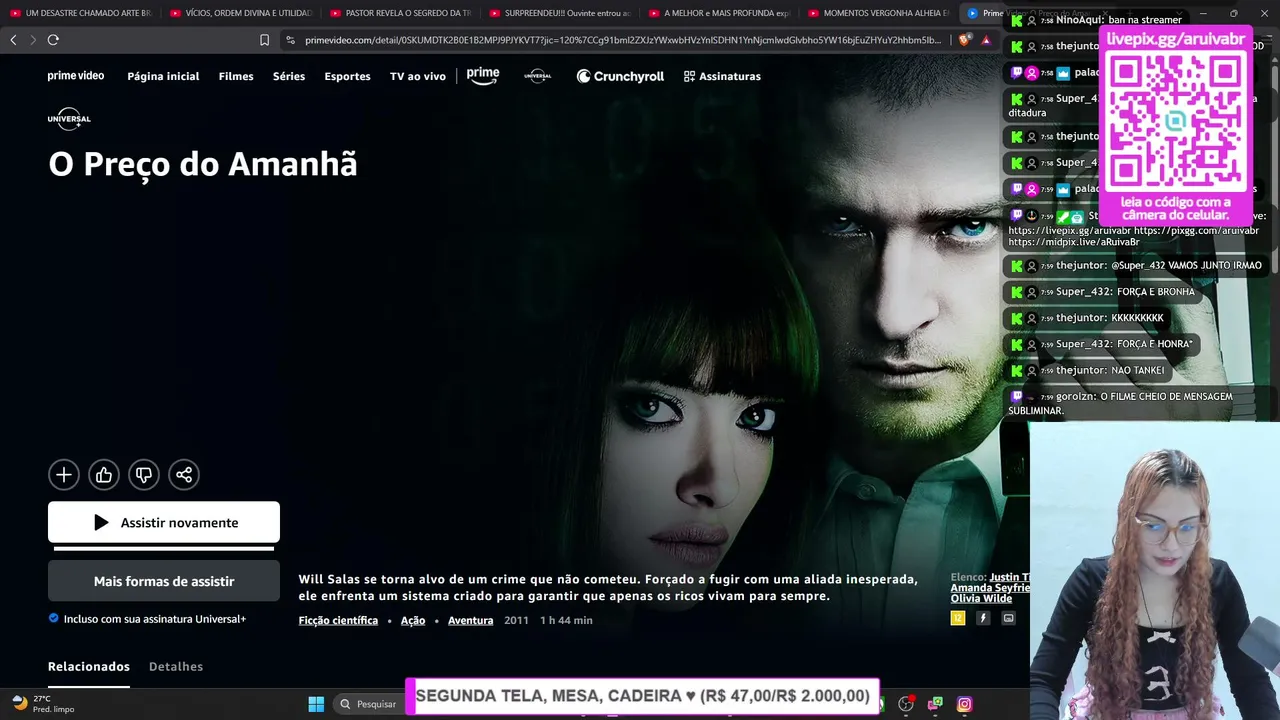This screenshot has height=720, width=1280.
Task: Open the Página inicial menu item
Action: click(163, 76)
